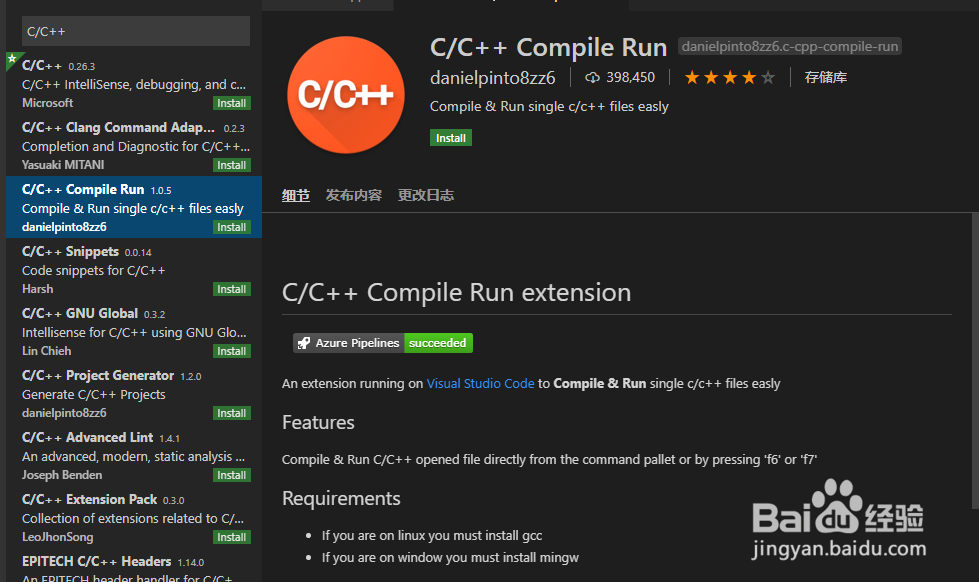This screenshot has height=582, width=979.
Task: Install the C/C++ Extension Pack
Action: coord(232,536)
